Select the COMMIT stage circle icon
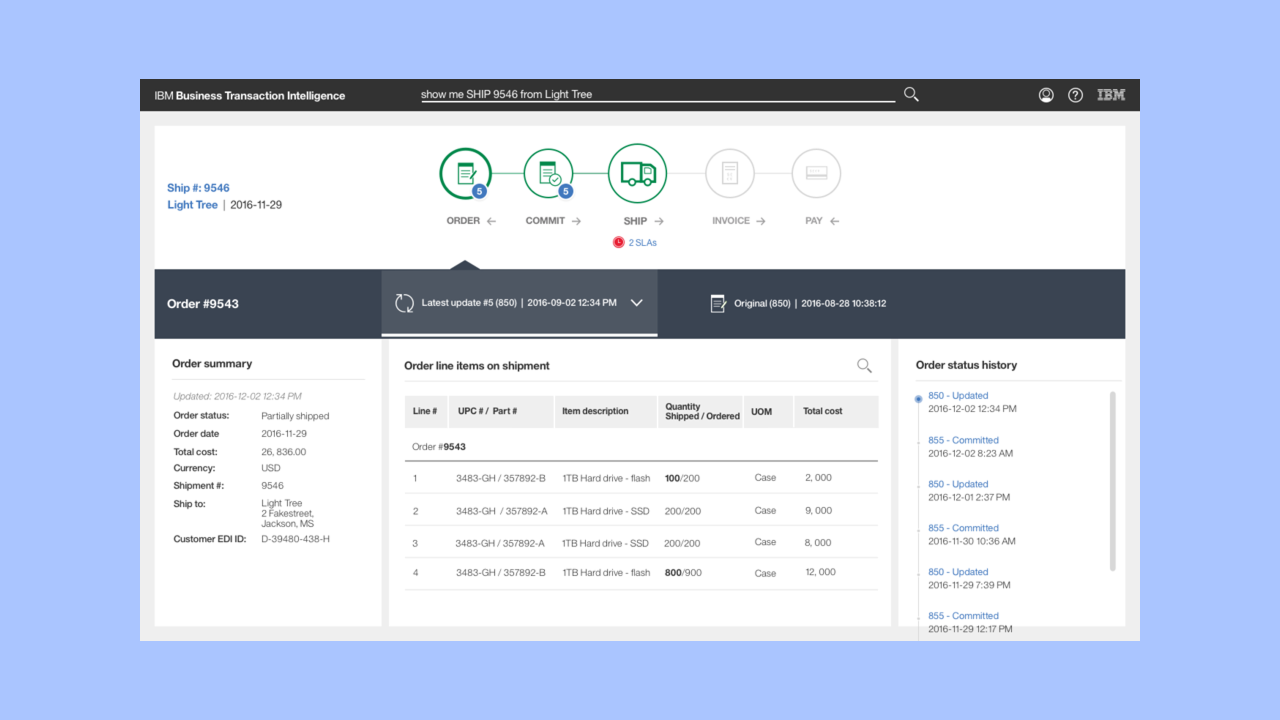The height and width of the screenshot is (720, 1280). [549, 173]
